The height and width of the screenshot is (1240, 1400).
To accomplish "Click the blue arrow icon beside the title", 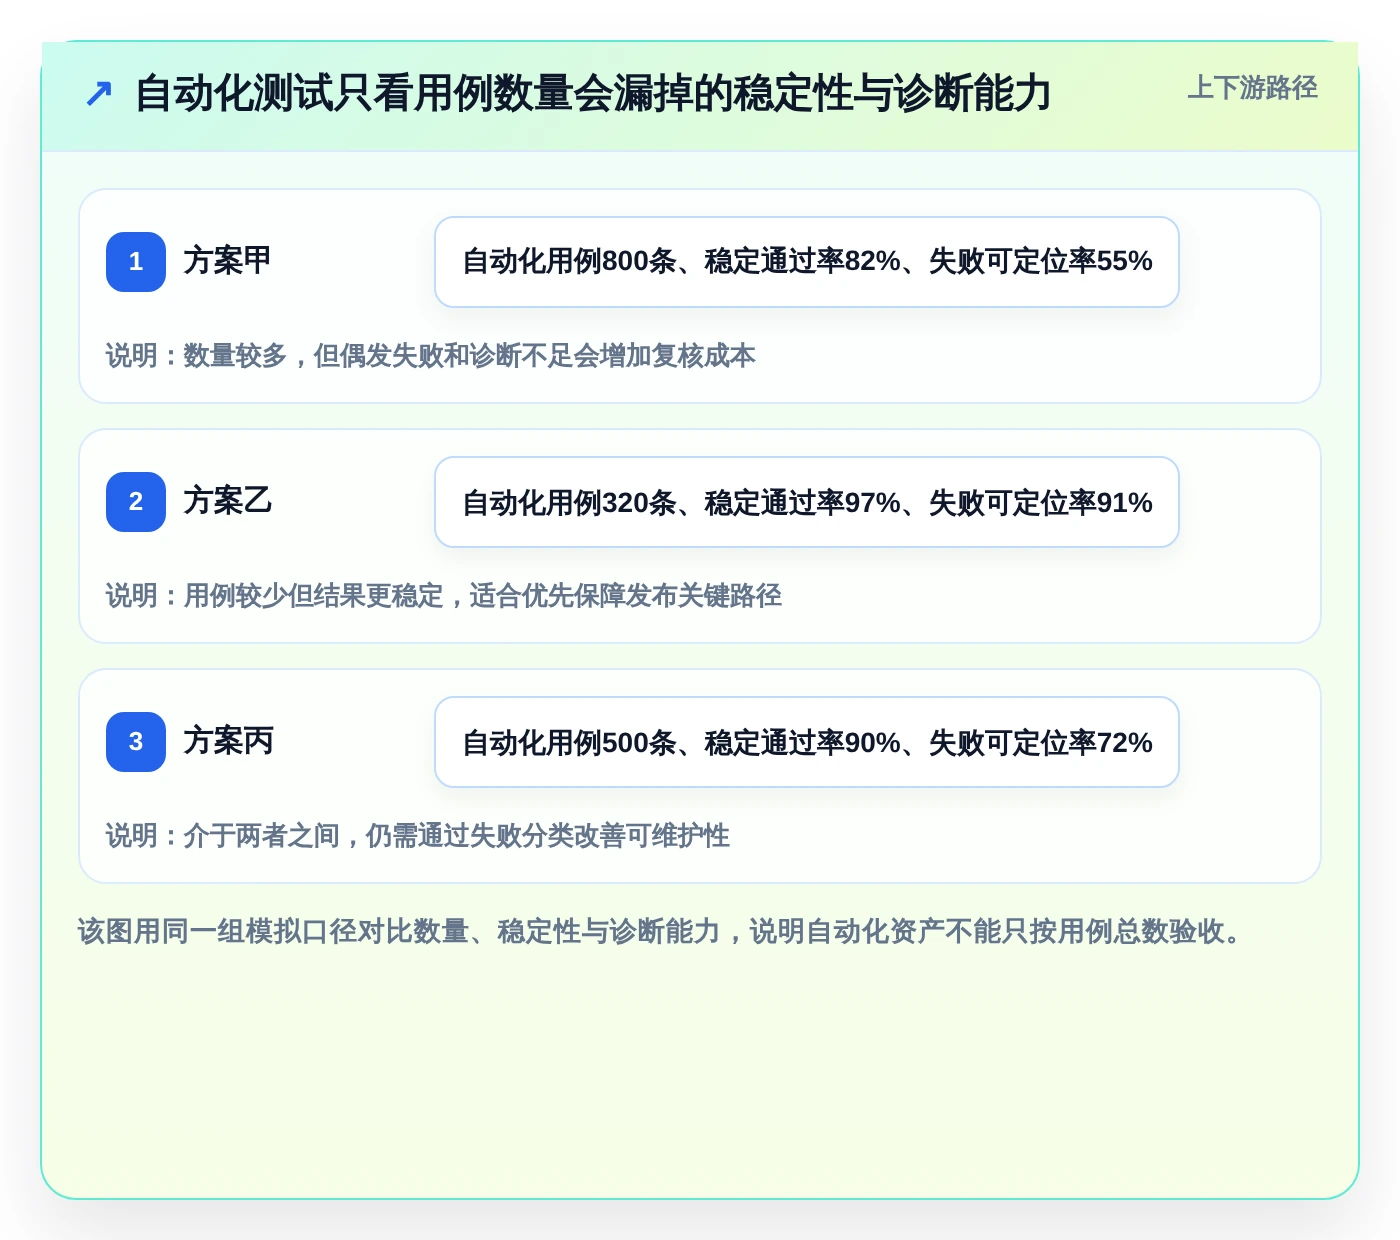I will [98, 94].
